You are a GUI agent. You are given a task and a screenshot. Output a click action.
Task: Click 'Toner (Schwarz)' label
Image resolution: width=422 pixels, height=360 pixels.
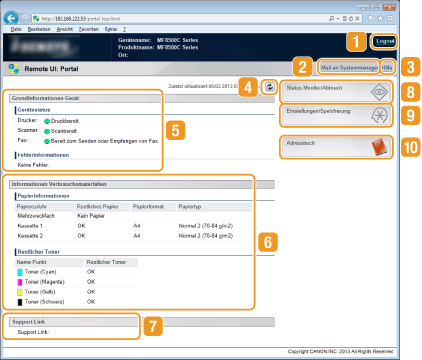(44, 302)
